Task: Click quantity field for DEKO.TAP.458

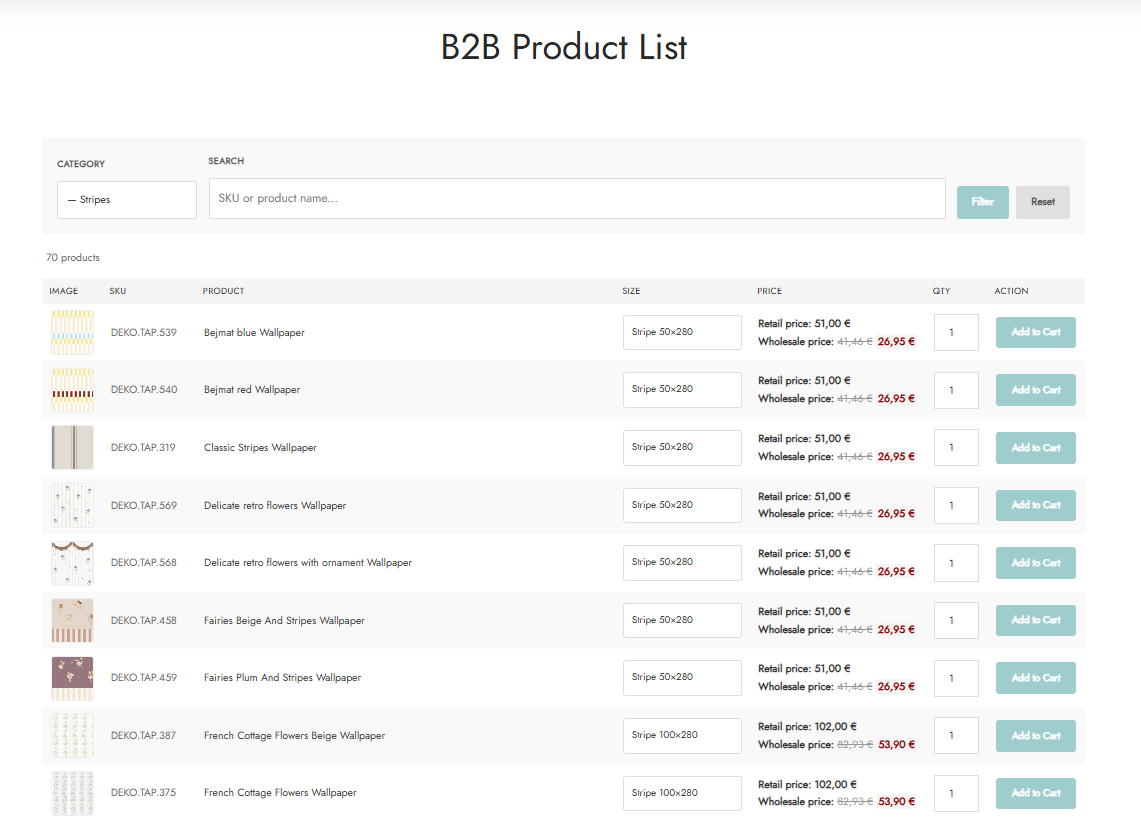Action: [x=956, y=621]
